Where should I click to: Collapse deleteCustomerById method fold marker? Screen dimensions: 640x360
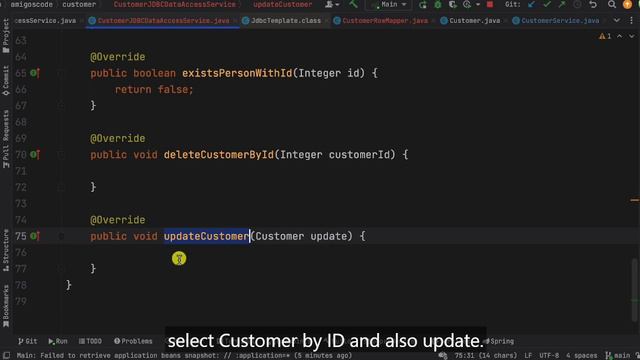coord(61,155)
